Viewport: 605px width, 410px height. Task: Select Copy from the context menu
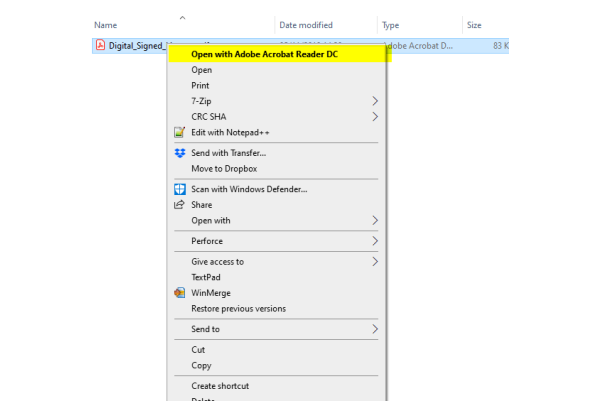coord(277,365)
